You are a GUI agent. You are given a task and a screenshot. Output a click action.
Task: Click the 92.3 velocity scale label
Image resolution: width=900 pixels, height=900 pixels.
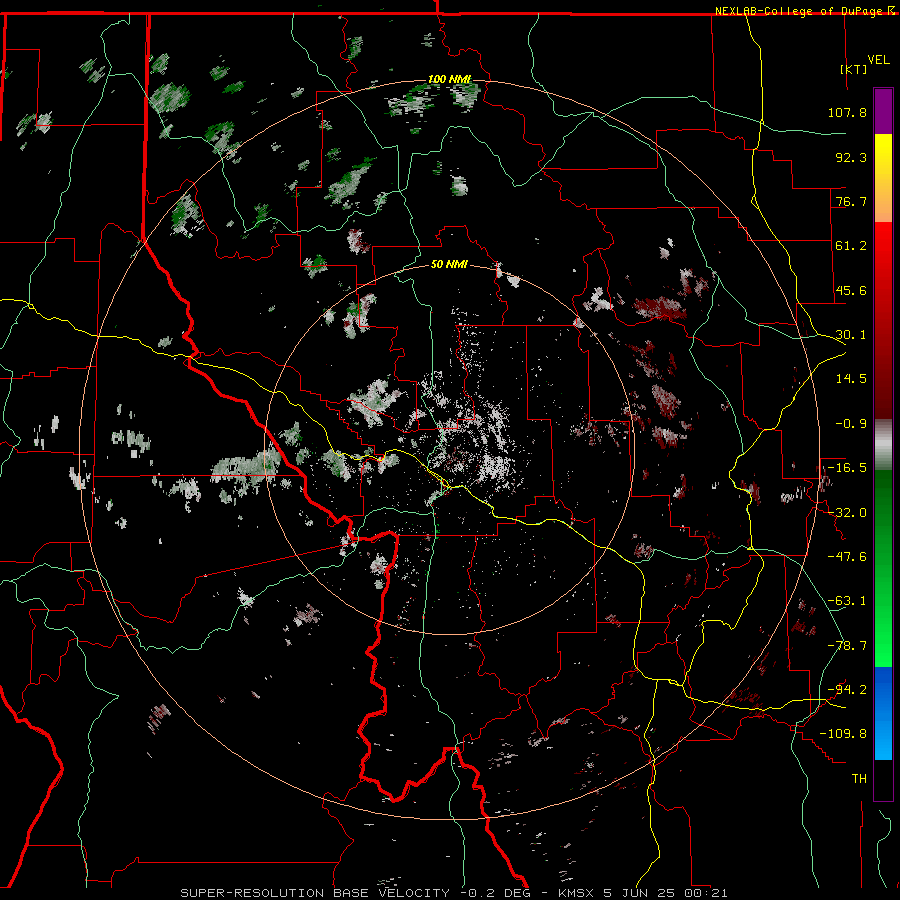click(x=851, y=157)
